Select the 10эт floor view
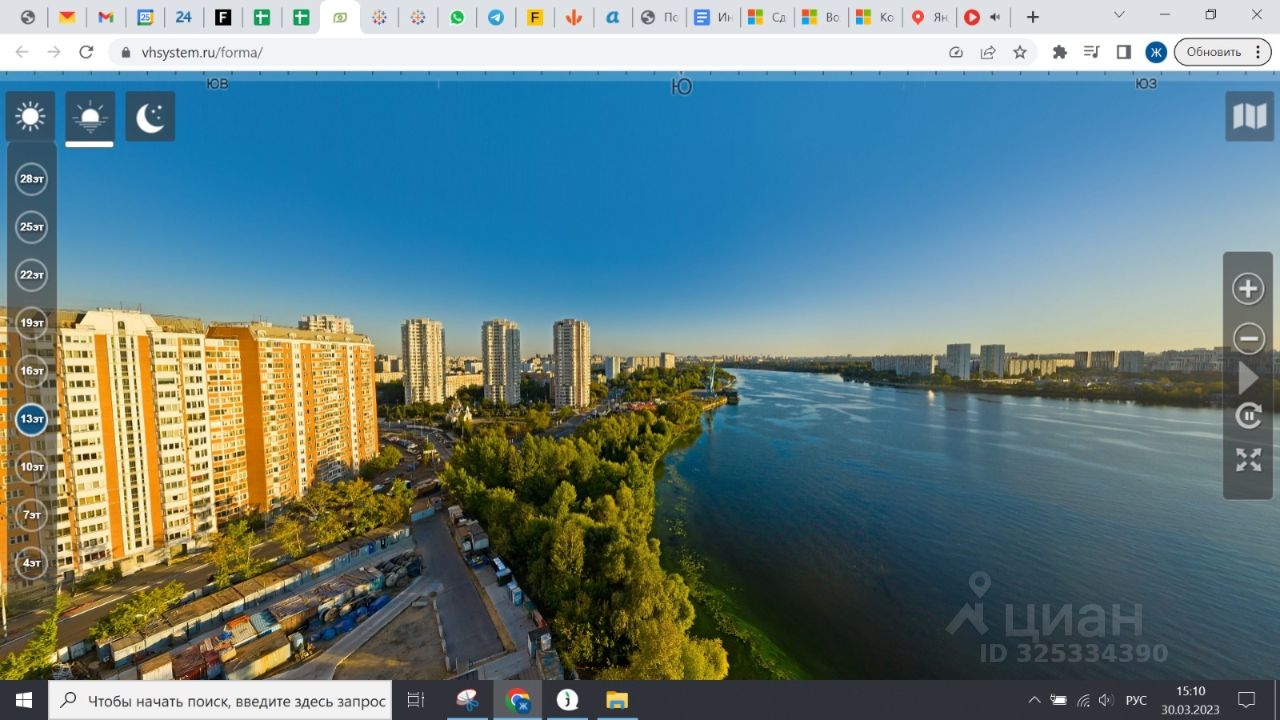Viewport: 1280px width, 720px height. (32, 467)
